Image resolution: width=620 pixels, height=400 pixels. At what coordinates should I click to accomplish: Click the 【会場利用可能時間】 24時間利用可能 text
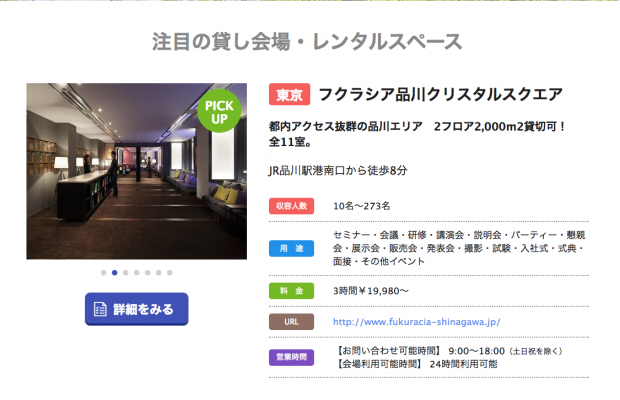415,364
